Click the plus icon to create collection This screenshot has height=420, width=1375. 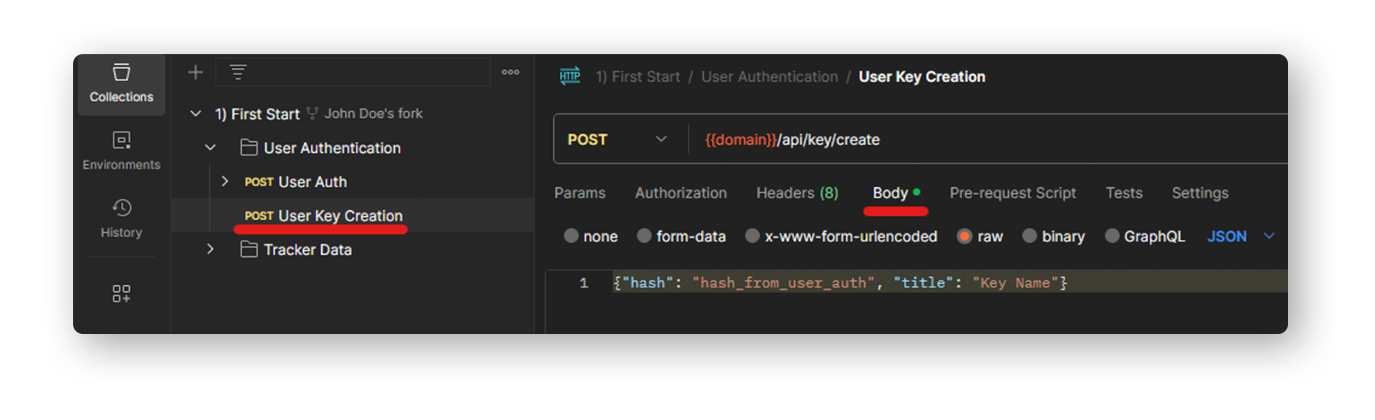point(196,72)
